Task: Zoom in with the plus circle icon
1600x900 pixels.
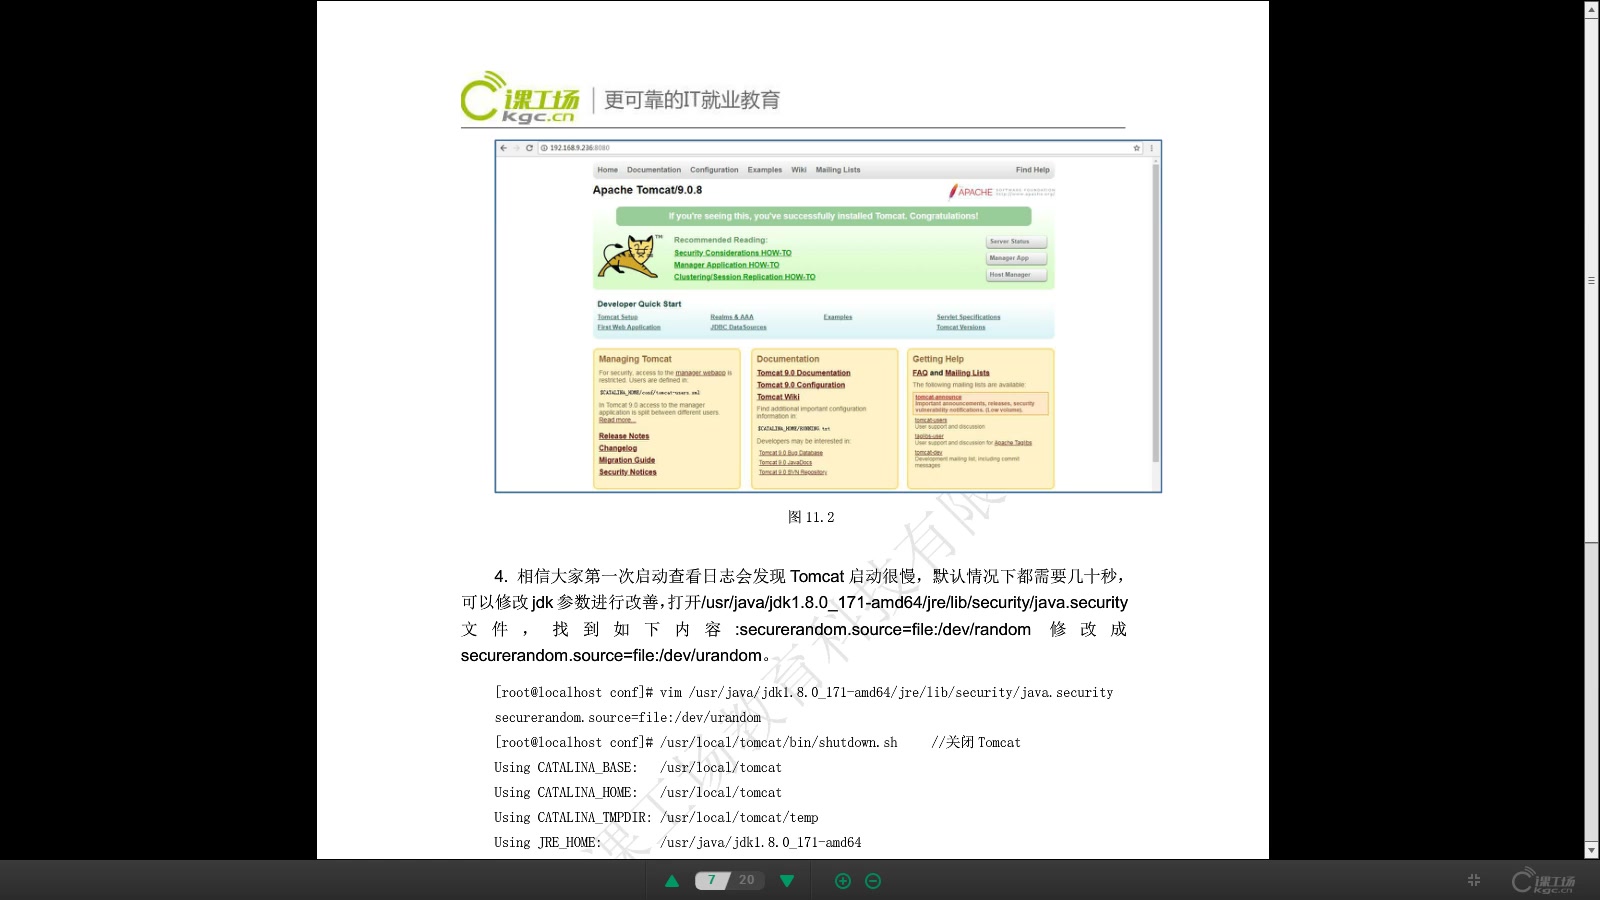Action: coord(843,881)
